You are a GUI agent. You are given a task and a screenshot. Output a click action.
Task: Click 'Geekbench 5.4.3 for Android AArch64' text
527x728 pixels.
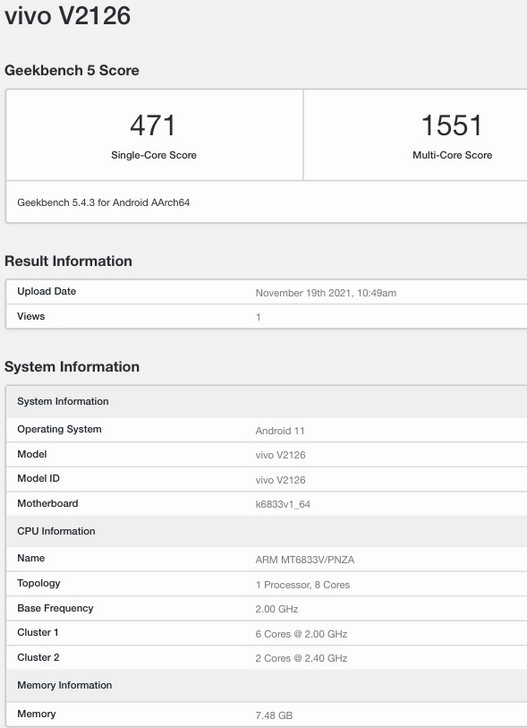tap(104, 202)
